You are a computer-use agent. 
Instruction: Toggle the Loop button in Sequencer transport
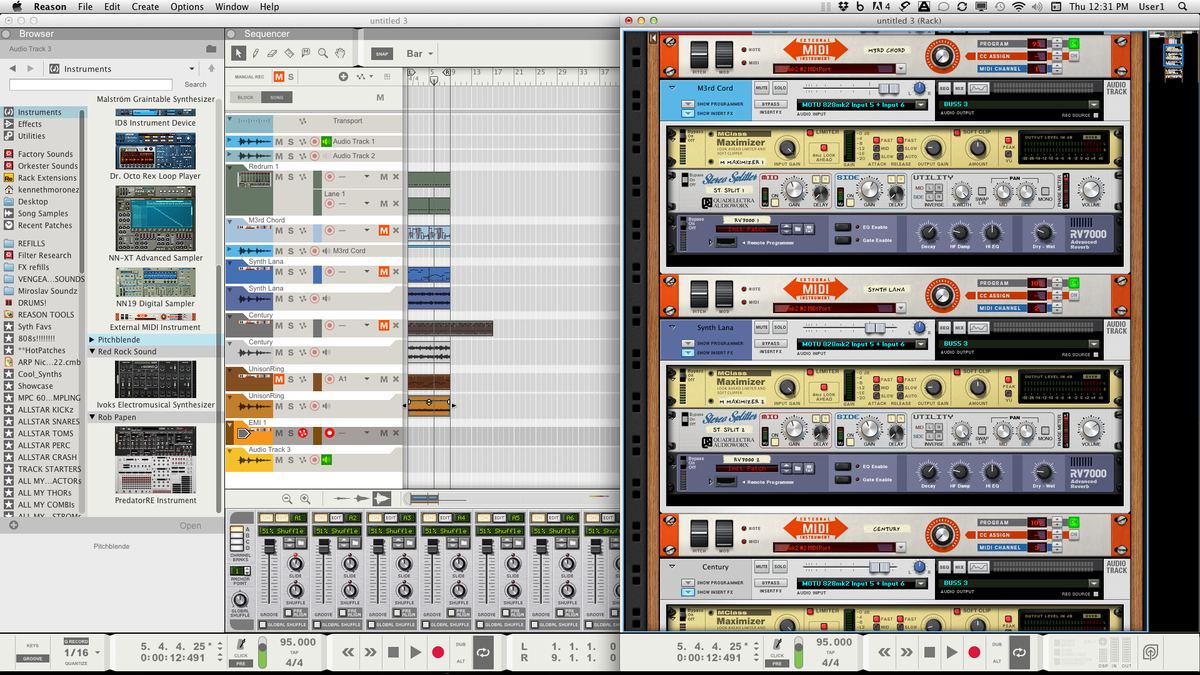(x=482, y=652)
